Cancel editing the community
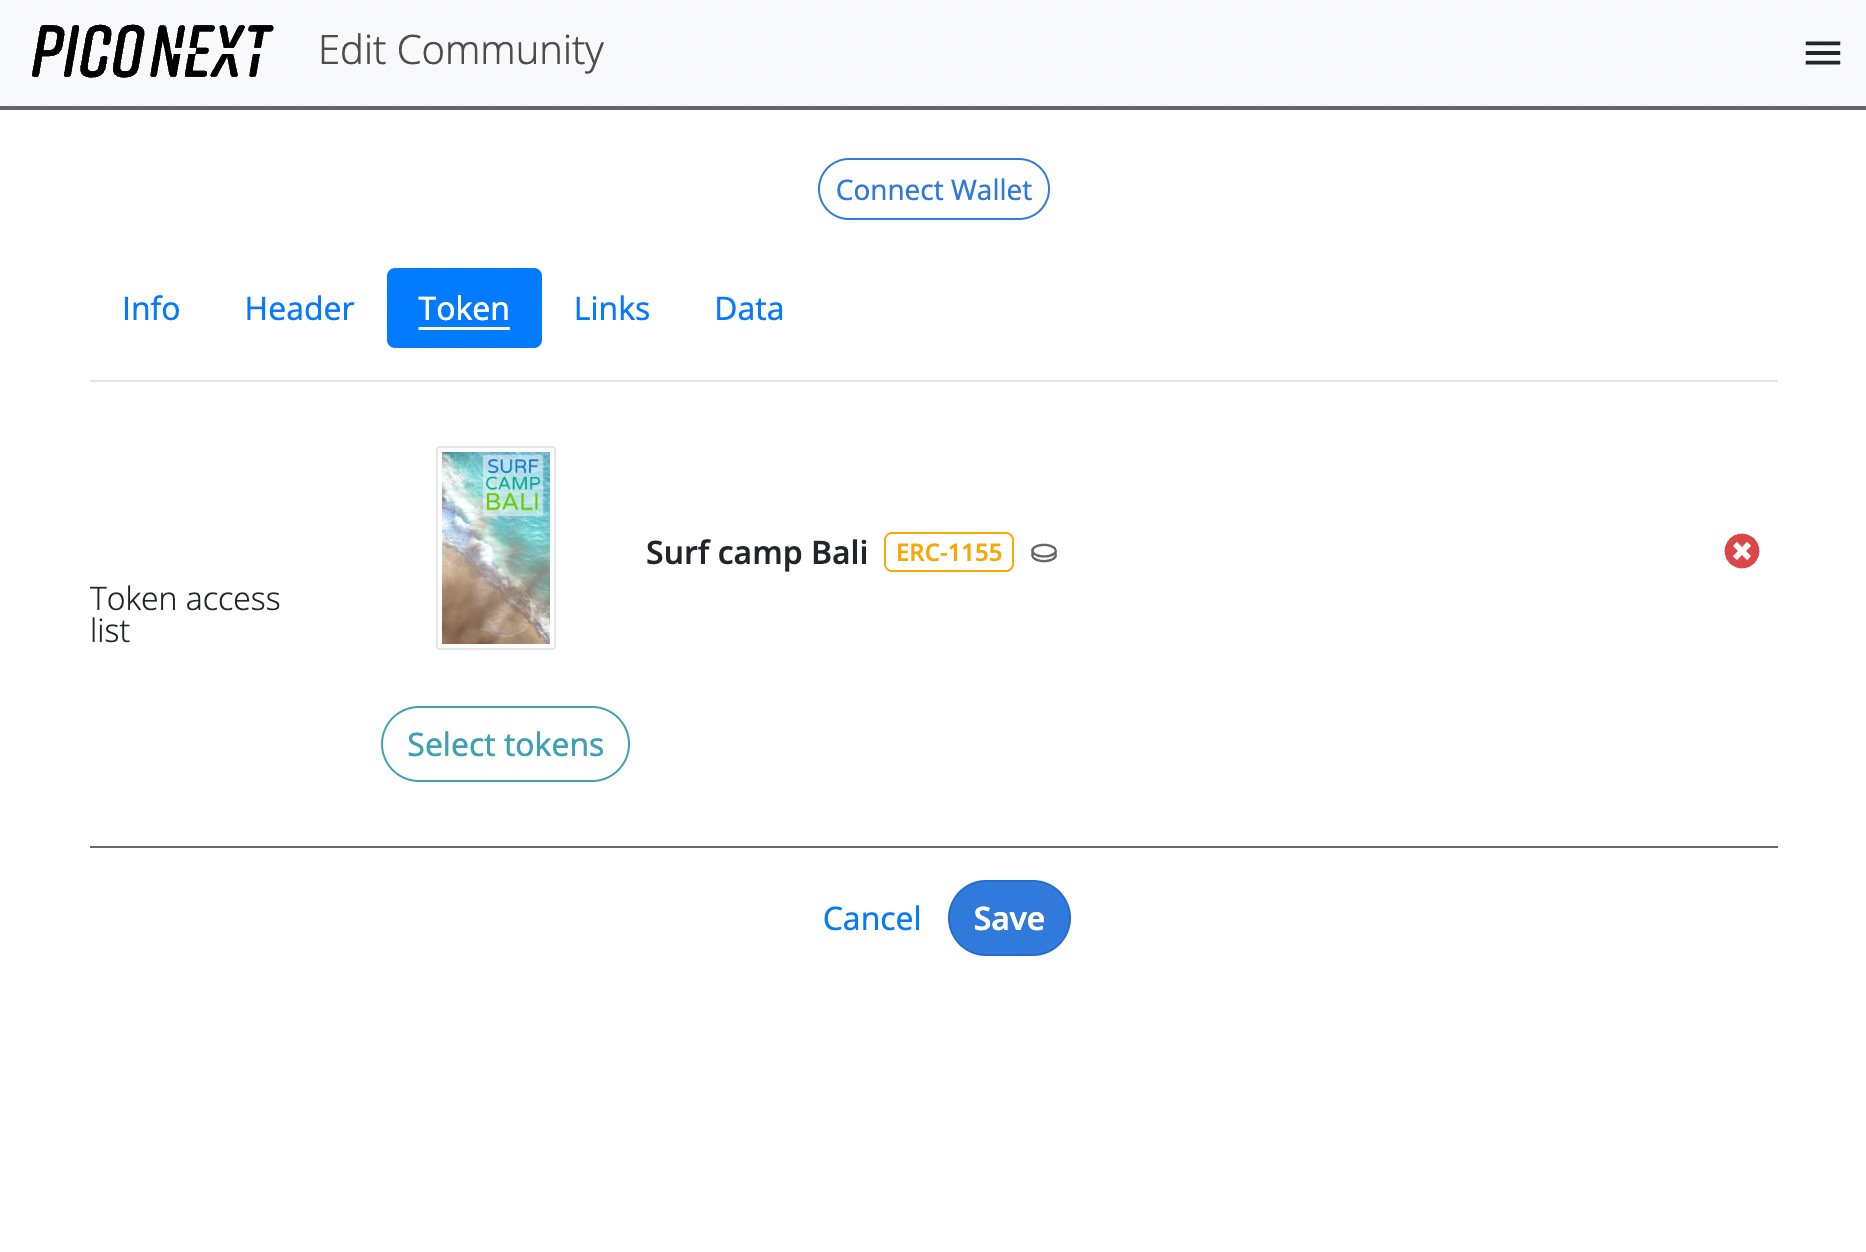 point(871,918)
